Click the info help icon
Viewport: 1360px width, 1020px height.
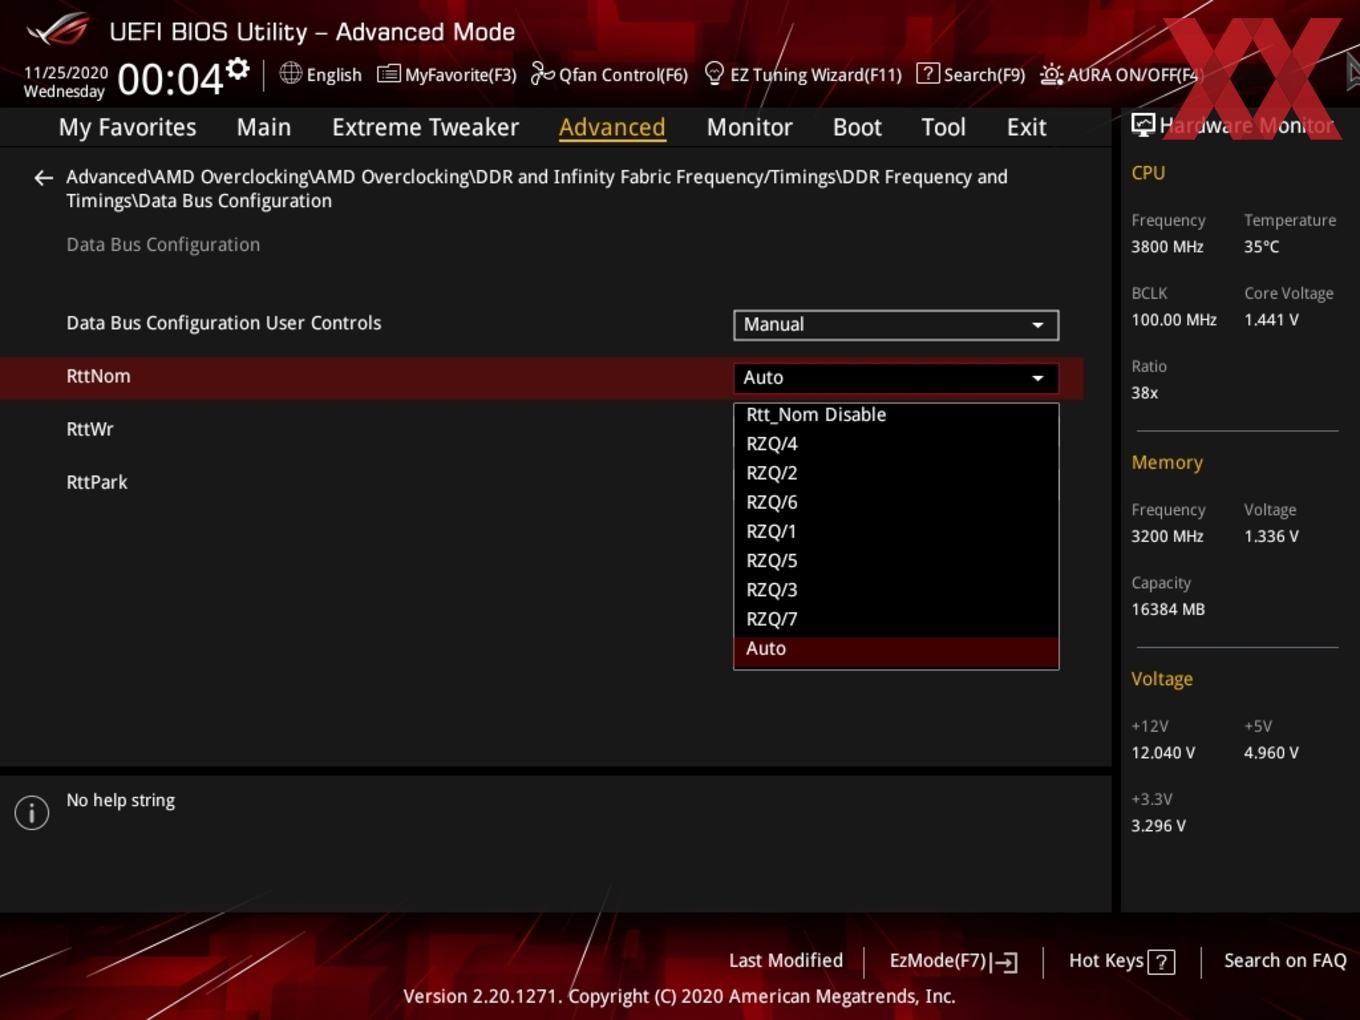[x=32, y=813]
